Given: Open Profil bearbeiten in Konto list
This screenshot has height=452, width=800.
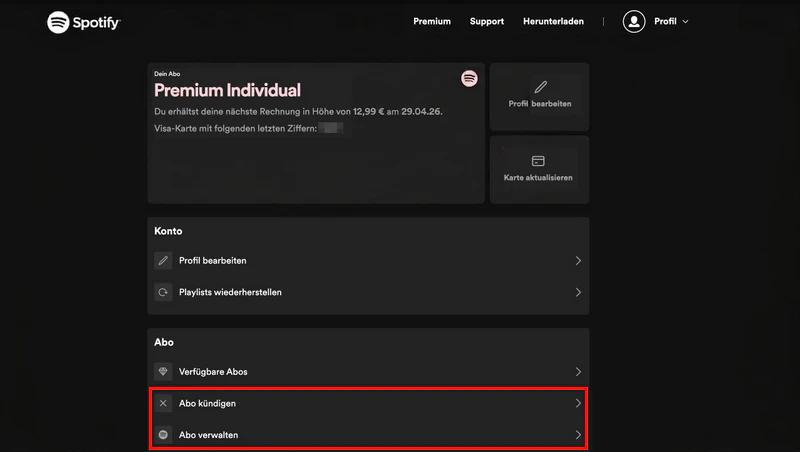Looking at the screenshot, I should coord(368,261).
